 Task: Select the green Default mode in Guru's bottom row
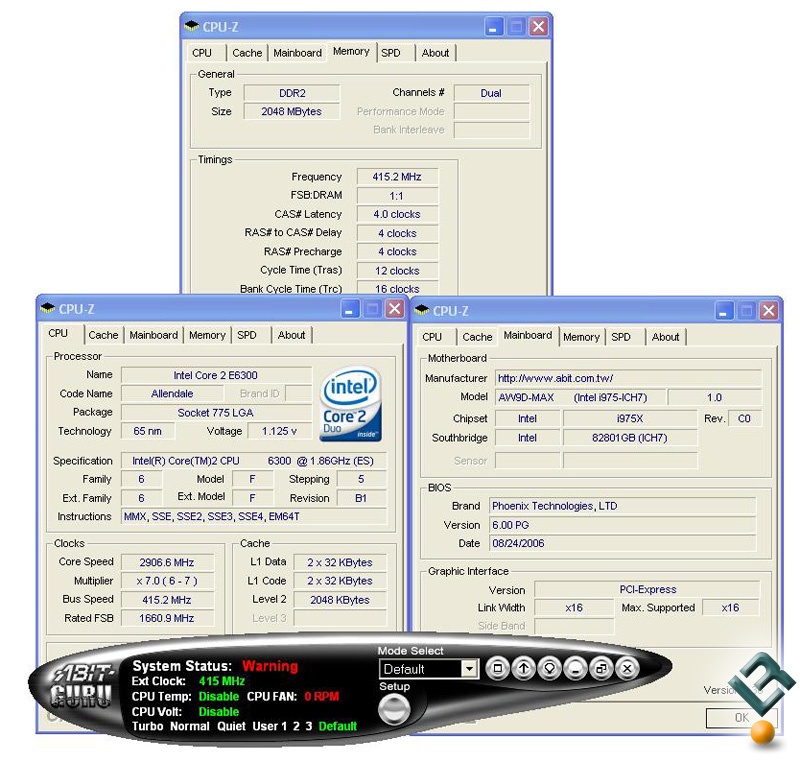pyautogui.click(x=337, y=726)
